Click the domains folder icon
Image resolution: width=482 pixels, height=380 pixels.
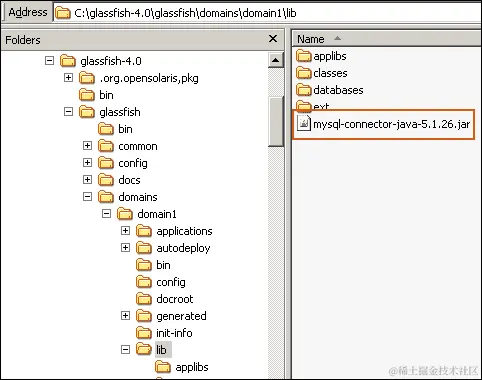click(x=106, y=197)
